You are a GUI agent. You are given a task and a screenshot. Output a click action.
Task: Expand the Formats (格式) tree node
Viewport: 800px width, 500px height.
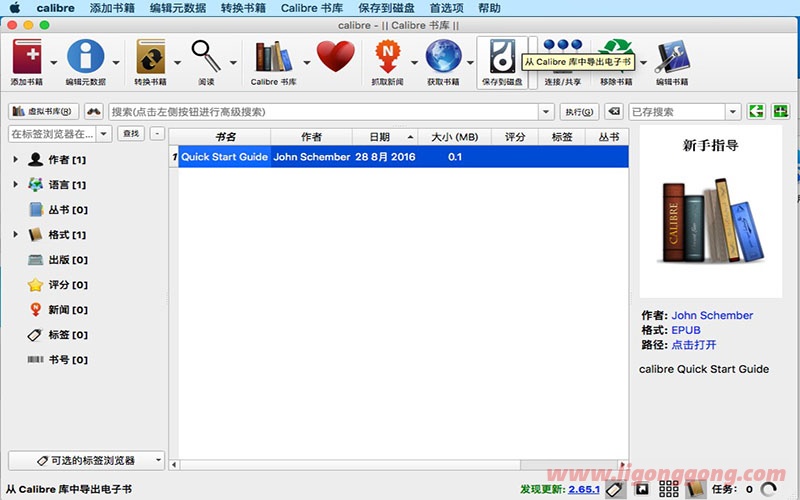click(15, 234)
